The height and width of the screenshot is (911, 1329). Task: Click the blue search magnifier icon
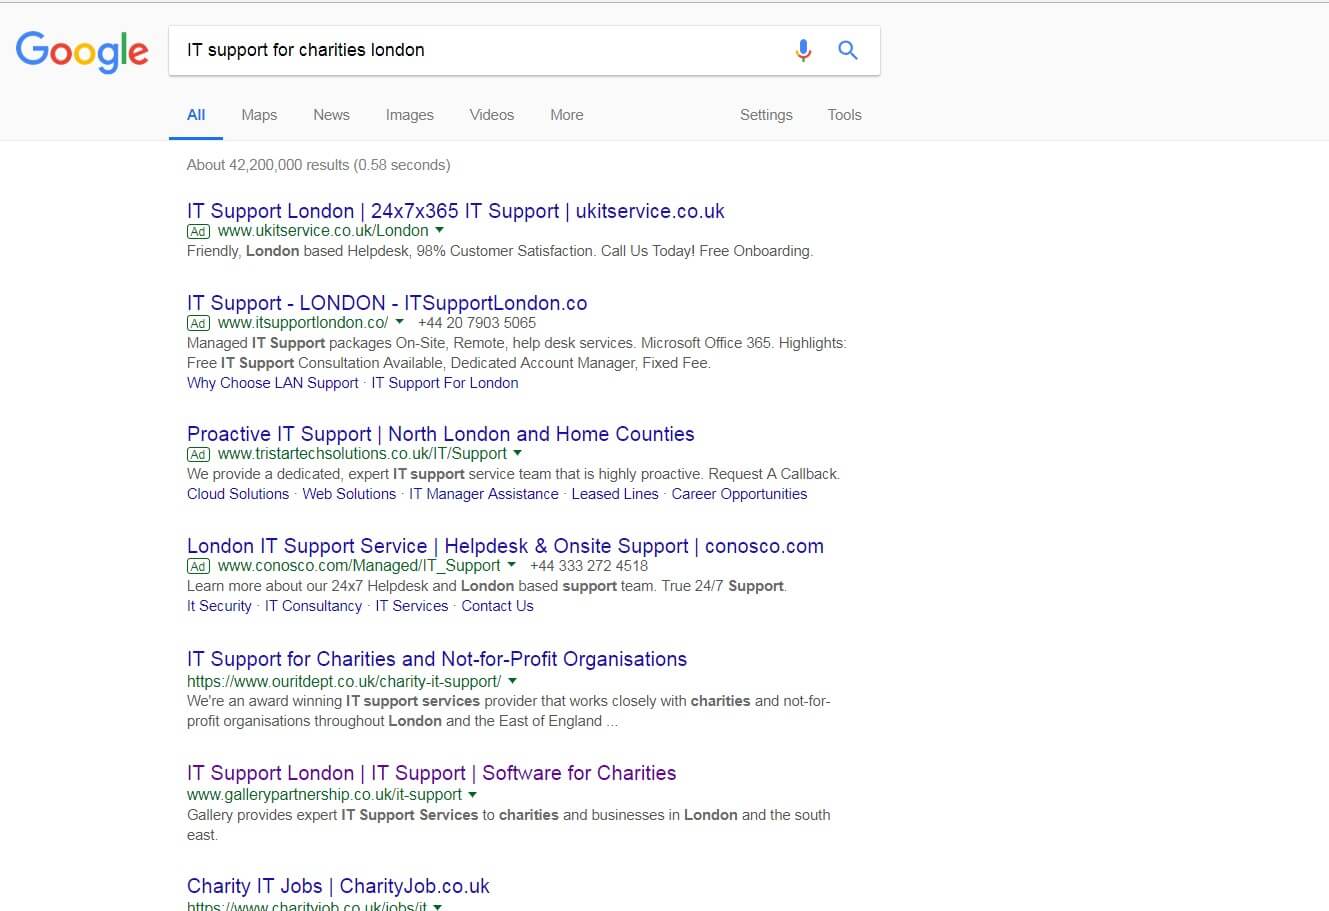[x=848, y=50]
